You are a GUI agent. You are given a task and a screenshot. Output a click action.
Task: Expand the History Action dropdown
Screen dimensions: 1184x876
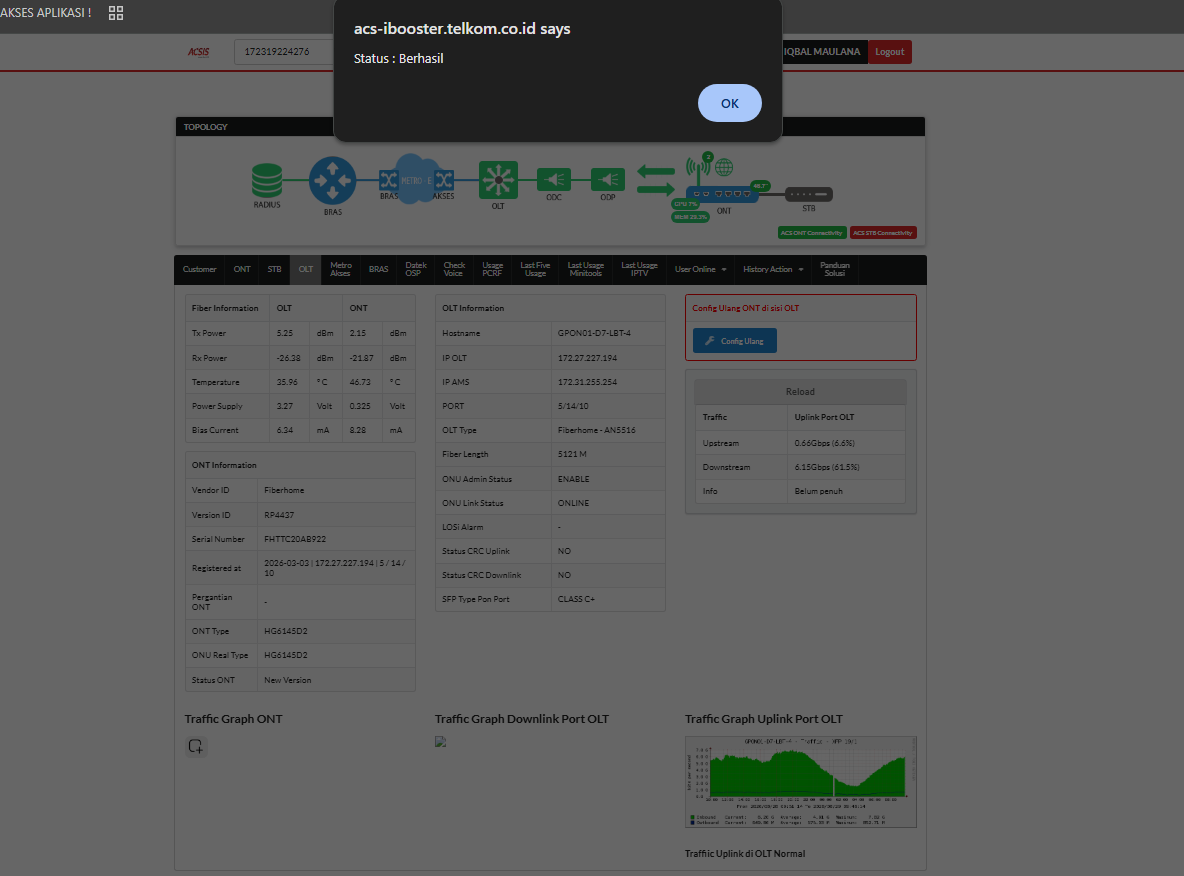tap(772, 270)
